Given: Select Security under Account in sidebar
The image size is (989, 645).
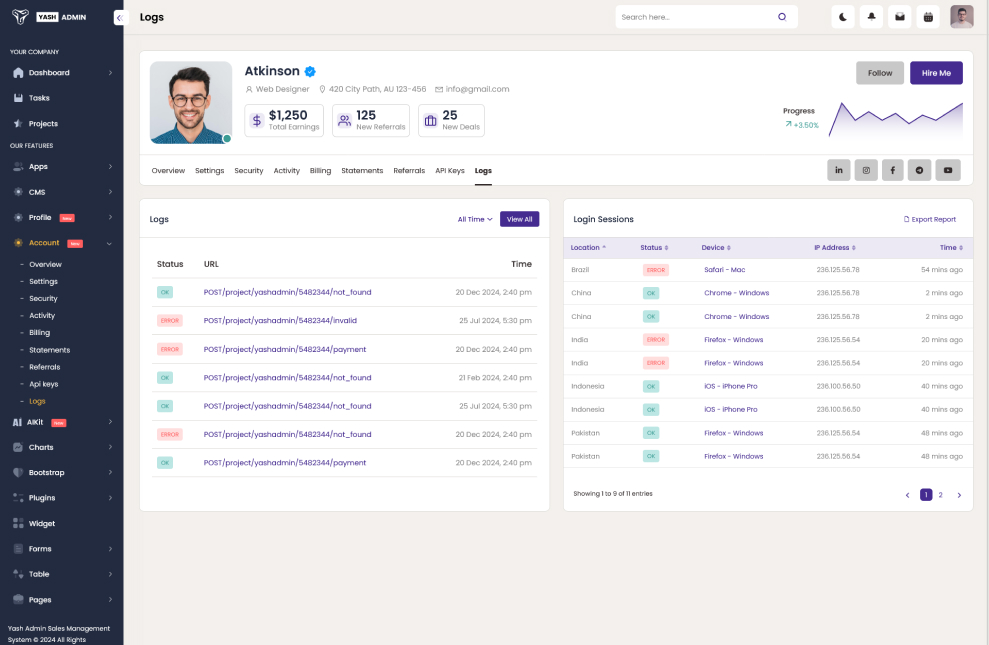Looking at the screenshot, I should [x=43, y=298].
